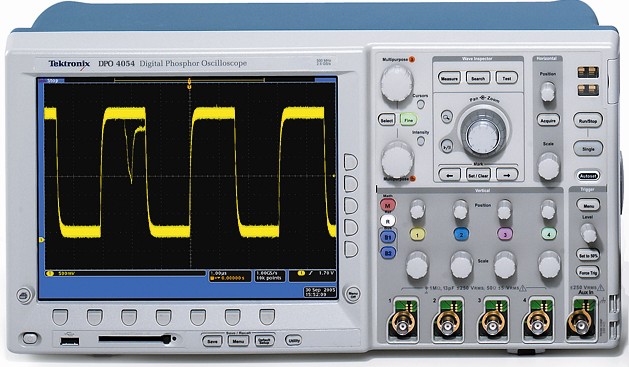The image size is (629, 367).
Task: Push the round power button
Action: click(30, 339)
